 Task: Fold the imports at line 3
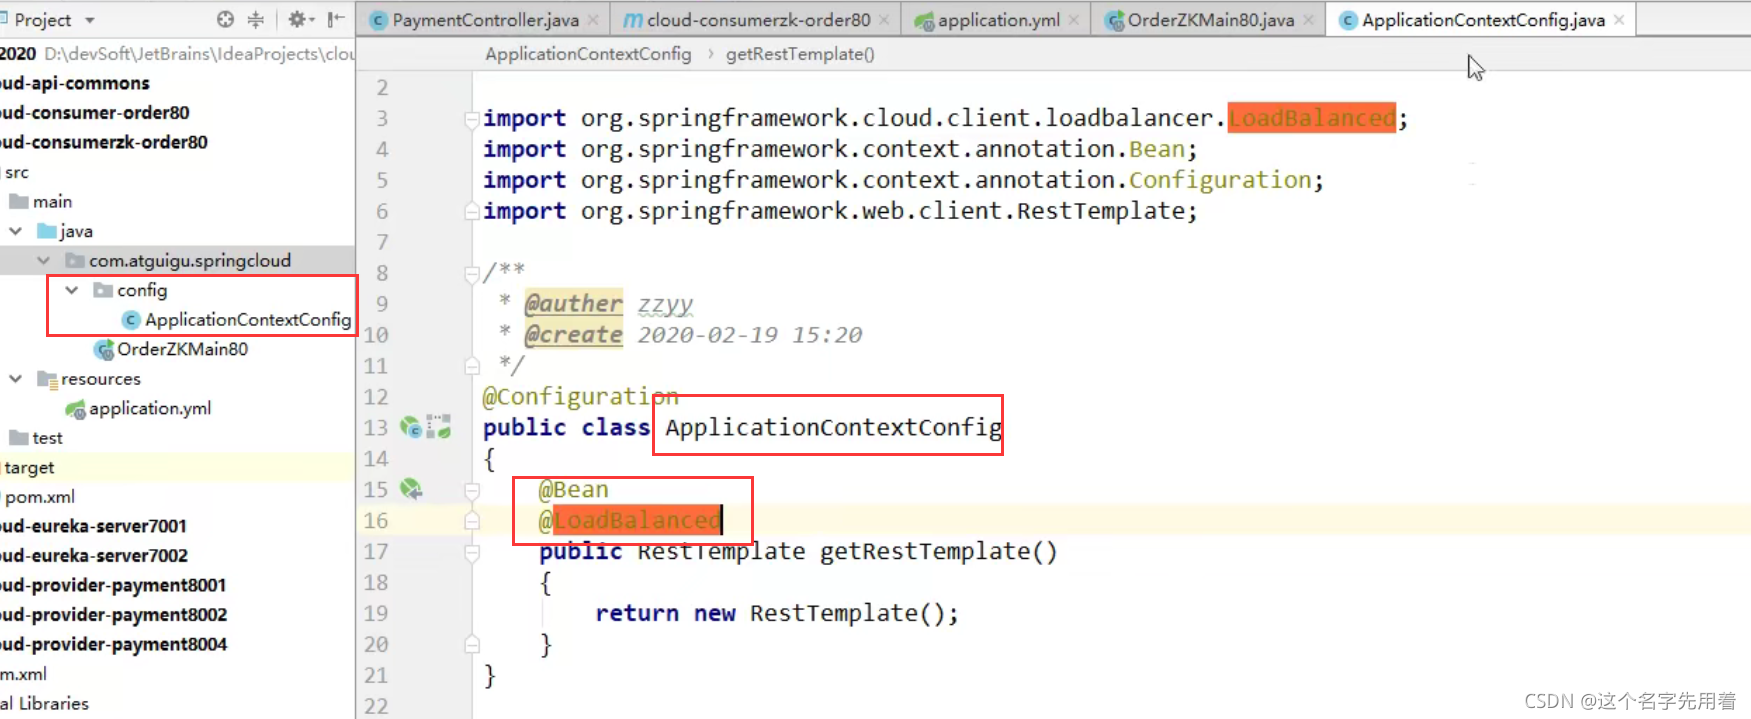[471, 119]
